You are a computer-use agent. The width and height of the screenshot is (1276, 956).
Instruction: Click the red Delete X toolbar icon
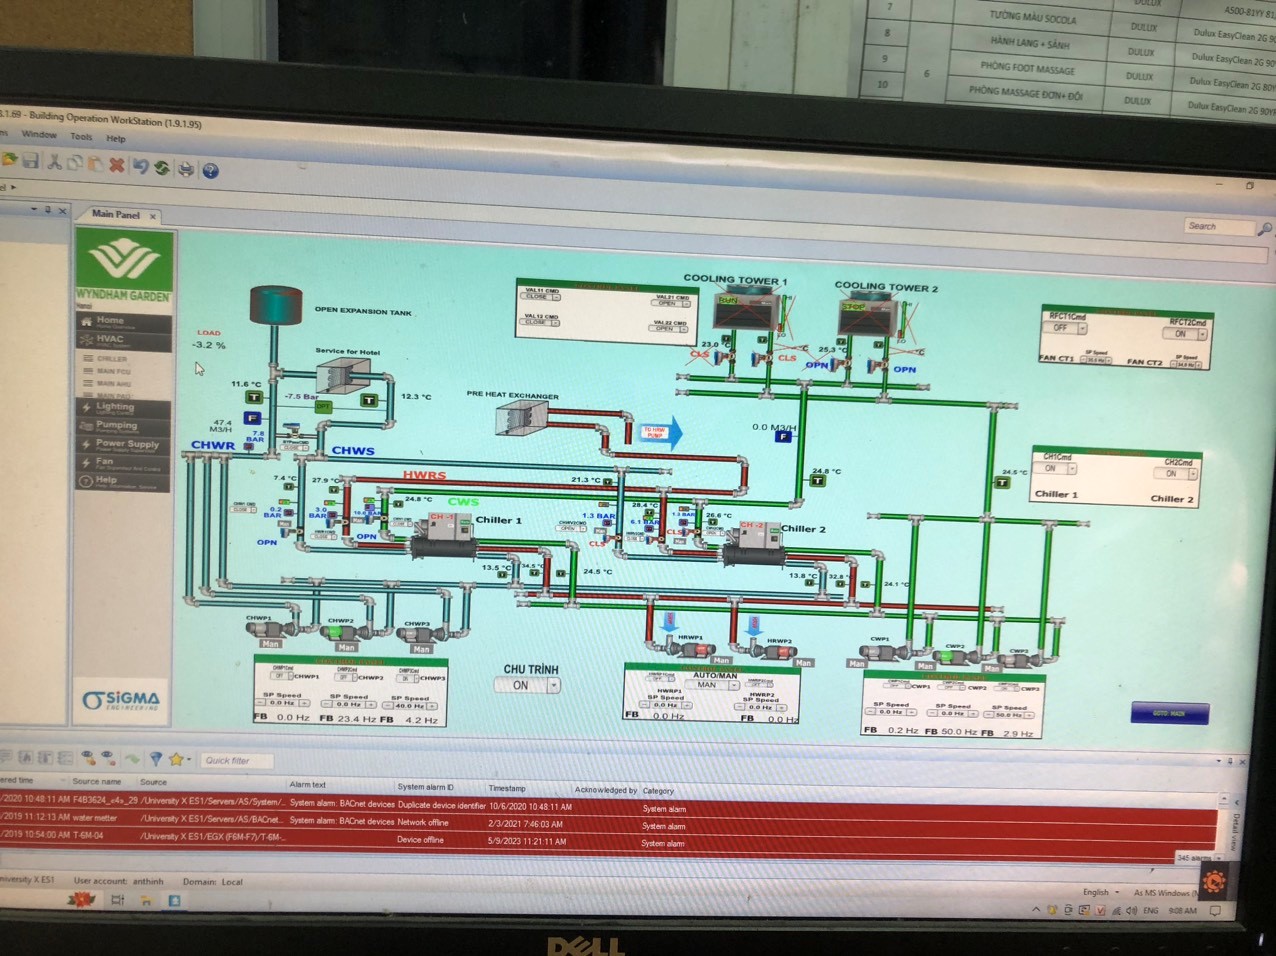117,165
